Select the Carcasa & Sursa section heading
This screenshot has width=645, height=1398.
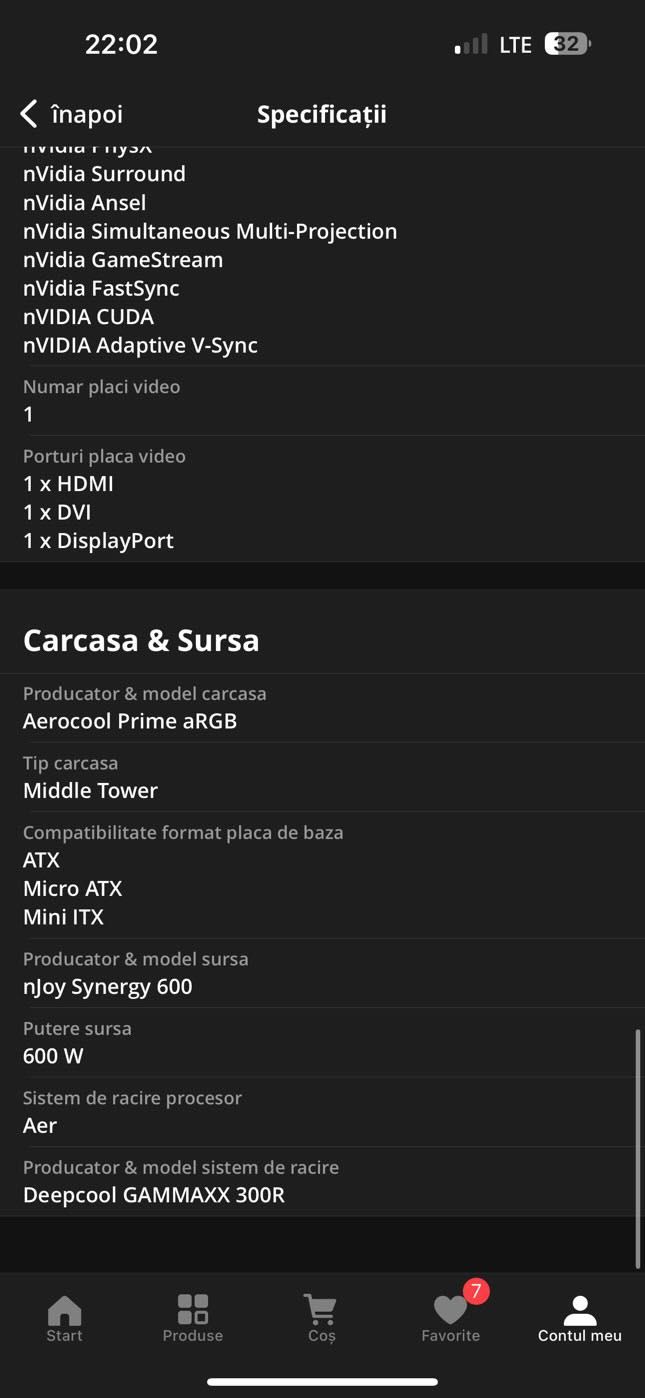click(141, 640)
